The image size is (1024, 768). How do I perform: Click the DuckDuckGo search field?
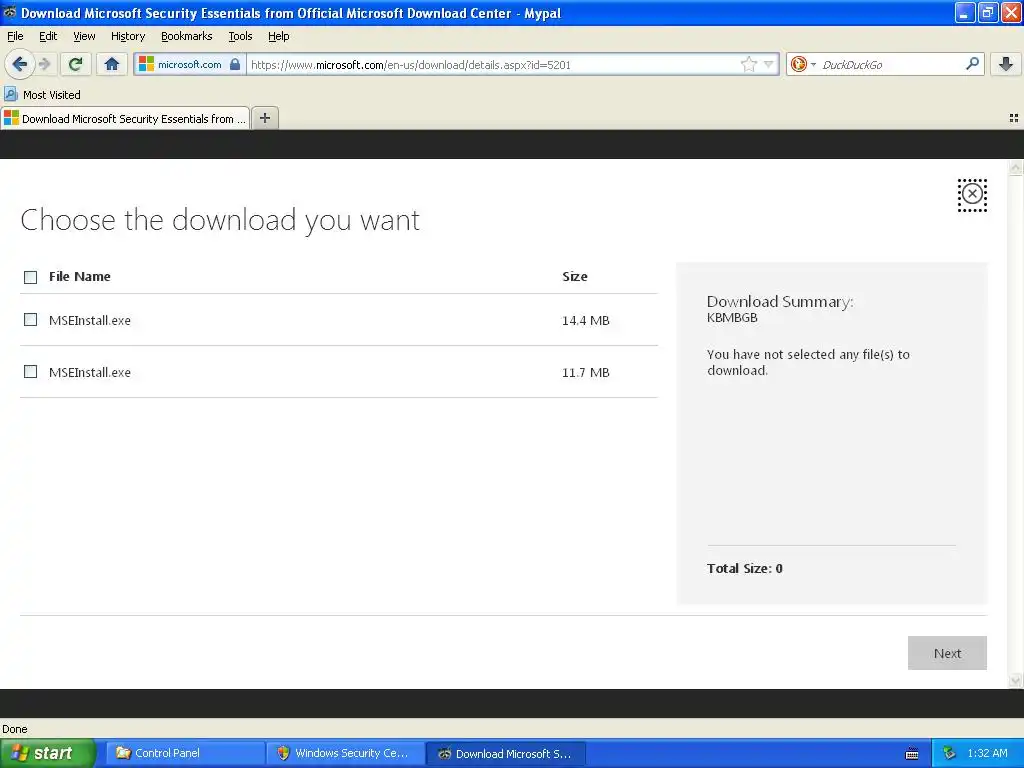pyautogui.click(x=890, y=65)
